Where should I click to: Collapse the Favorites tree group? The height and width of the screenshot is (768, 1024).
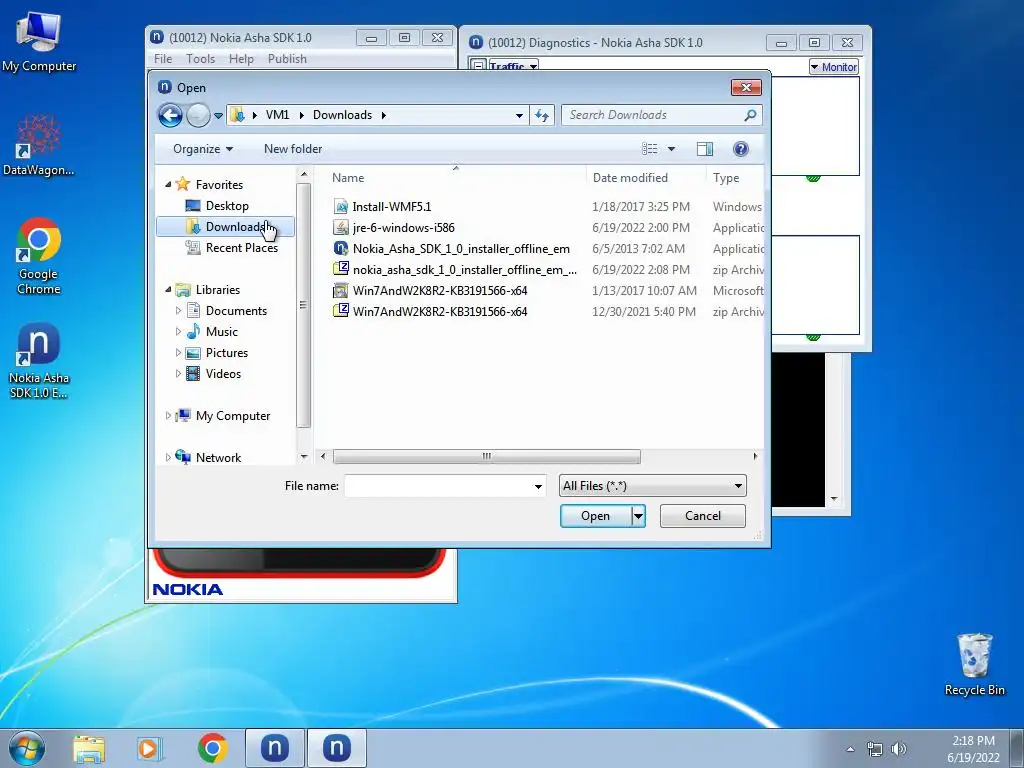[168, 185]
